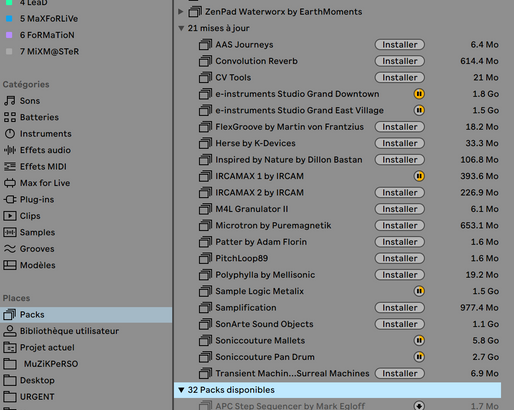
Task: Click the Samplification pack icon
Action: [x=205, y=308]
